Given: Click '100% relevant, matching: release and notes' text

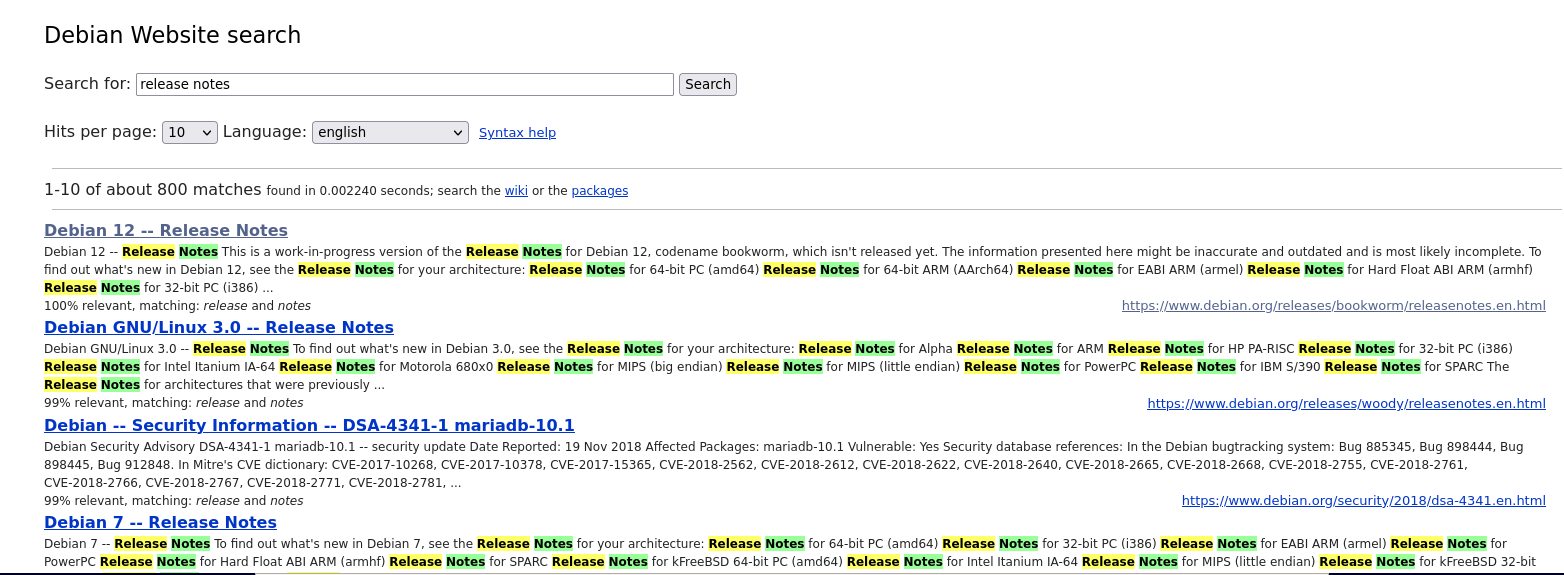Looking at the screenshot, I should 177,306.
